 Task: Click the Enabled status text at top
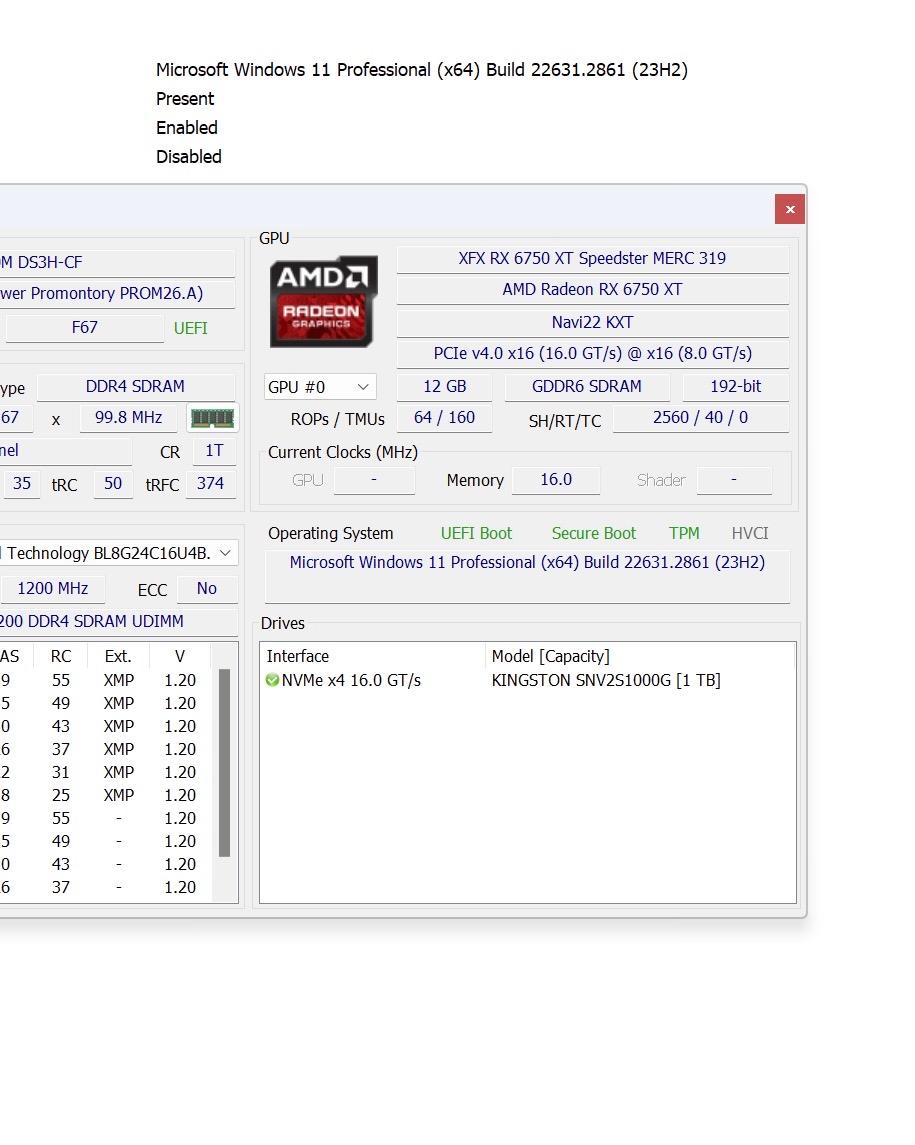(187, 128)
